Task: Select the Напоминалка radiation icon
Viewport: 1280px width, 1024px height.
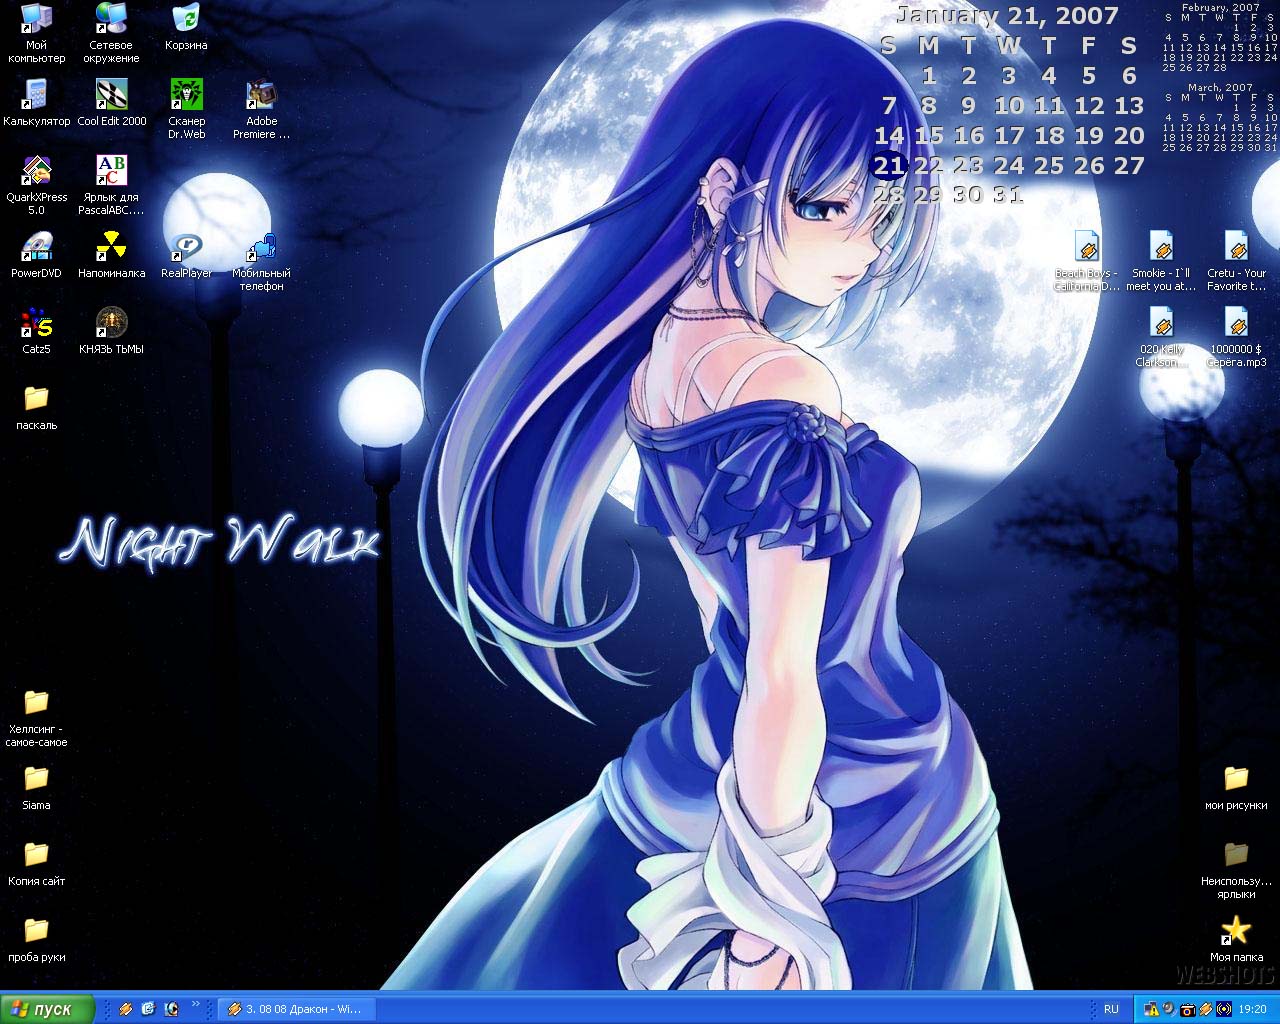Action: point(111,255)
